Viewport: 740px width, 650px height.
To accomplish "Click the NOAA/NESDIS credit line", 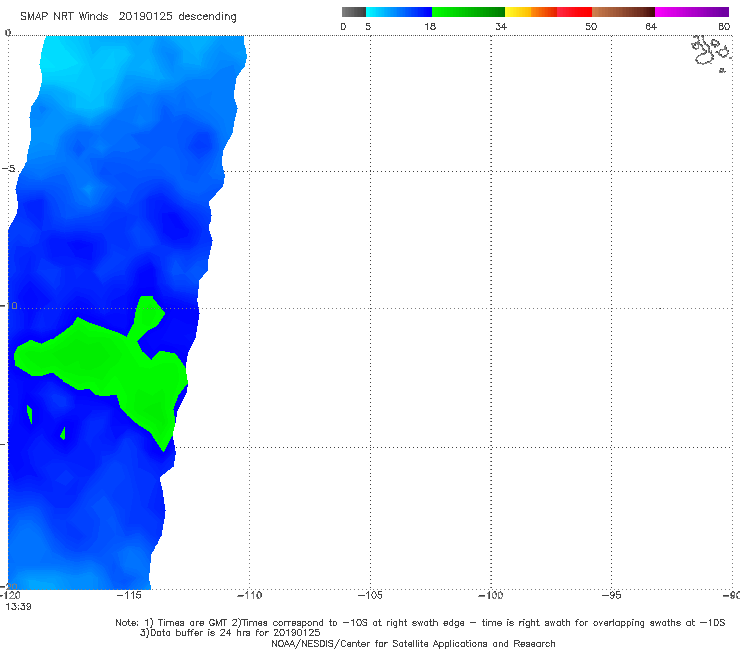I will pos(413,643).
